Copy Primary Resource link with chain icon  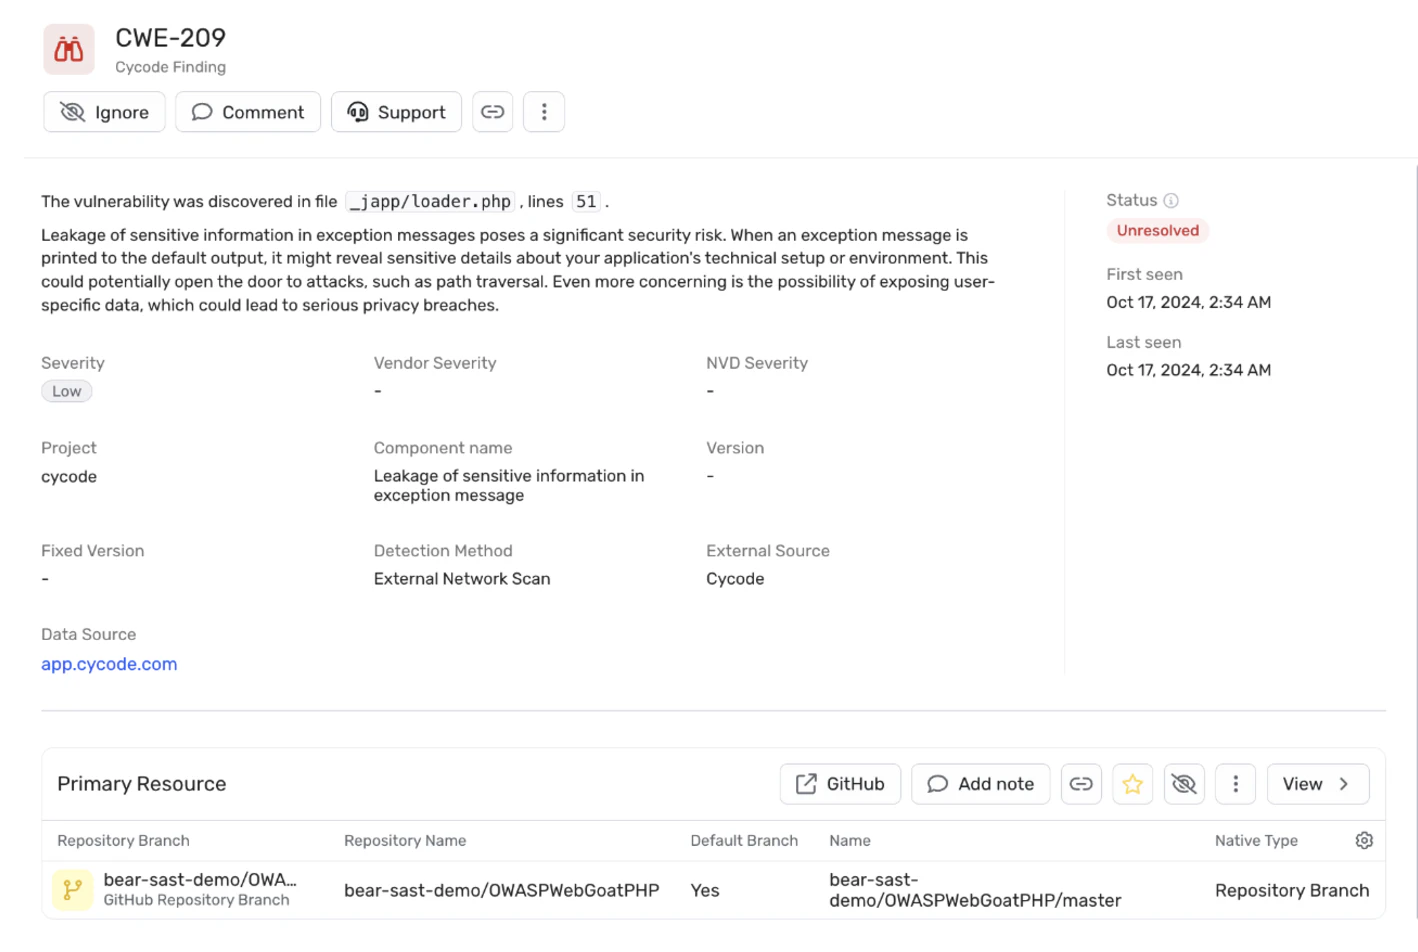(1081, 784)
